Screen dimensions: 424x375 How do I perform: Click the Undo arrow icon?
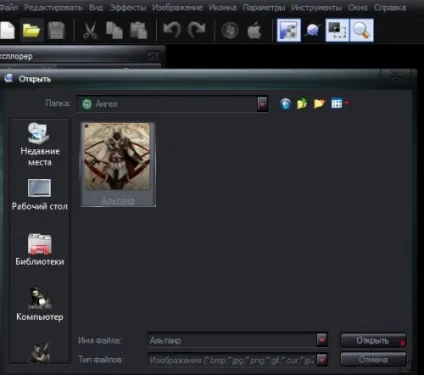point(172,31)
